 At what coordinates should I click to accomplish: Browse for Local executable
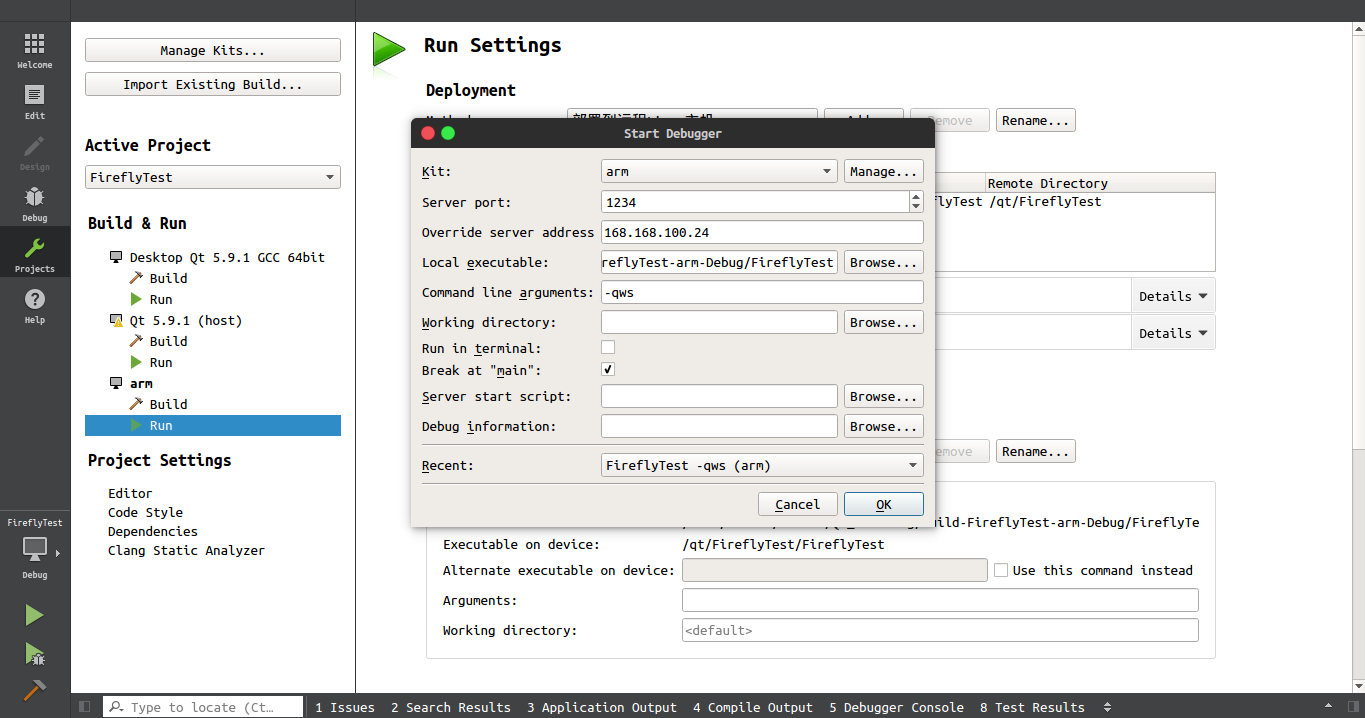click(884, 262)
